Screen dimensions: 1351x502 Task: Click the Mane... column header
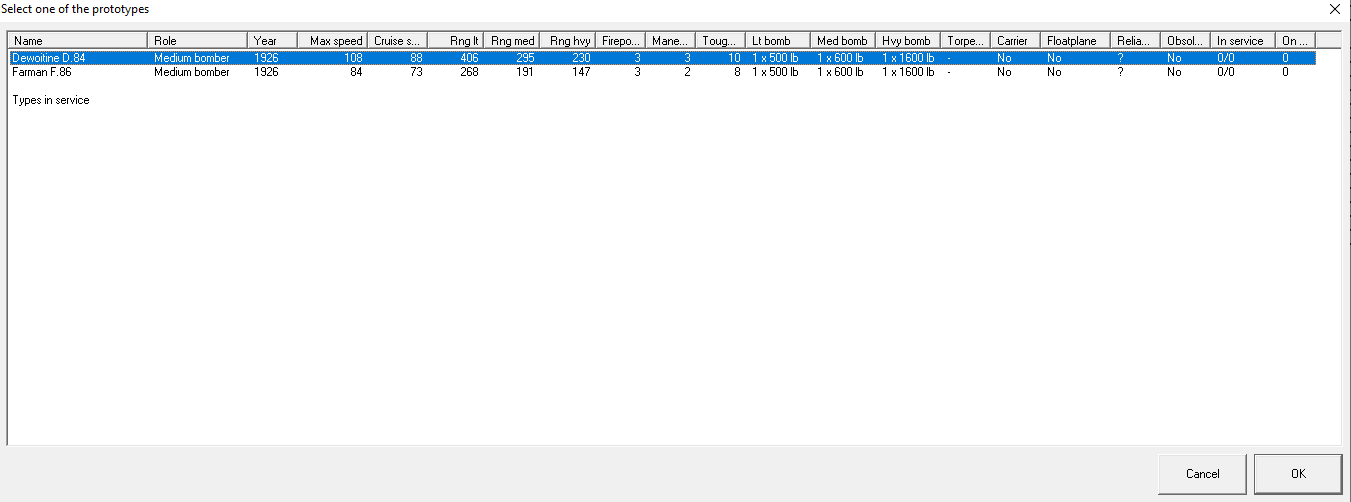(671, 41)
